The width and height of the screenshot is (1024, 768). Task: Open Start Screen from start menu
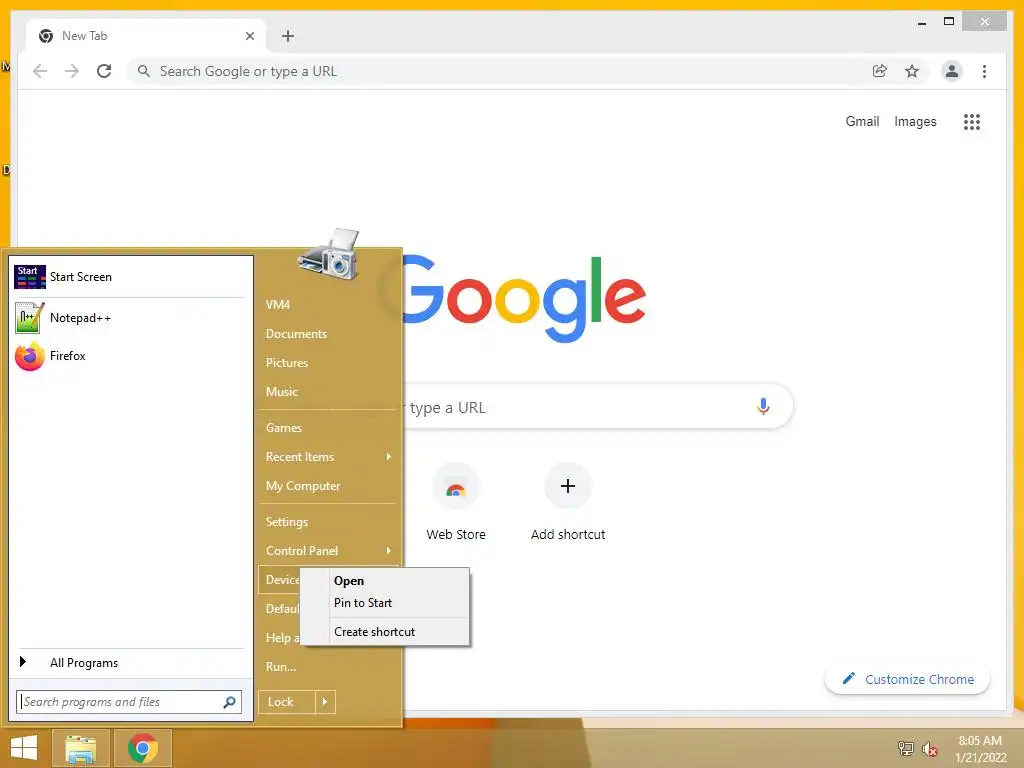click(x=129, y=277)
